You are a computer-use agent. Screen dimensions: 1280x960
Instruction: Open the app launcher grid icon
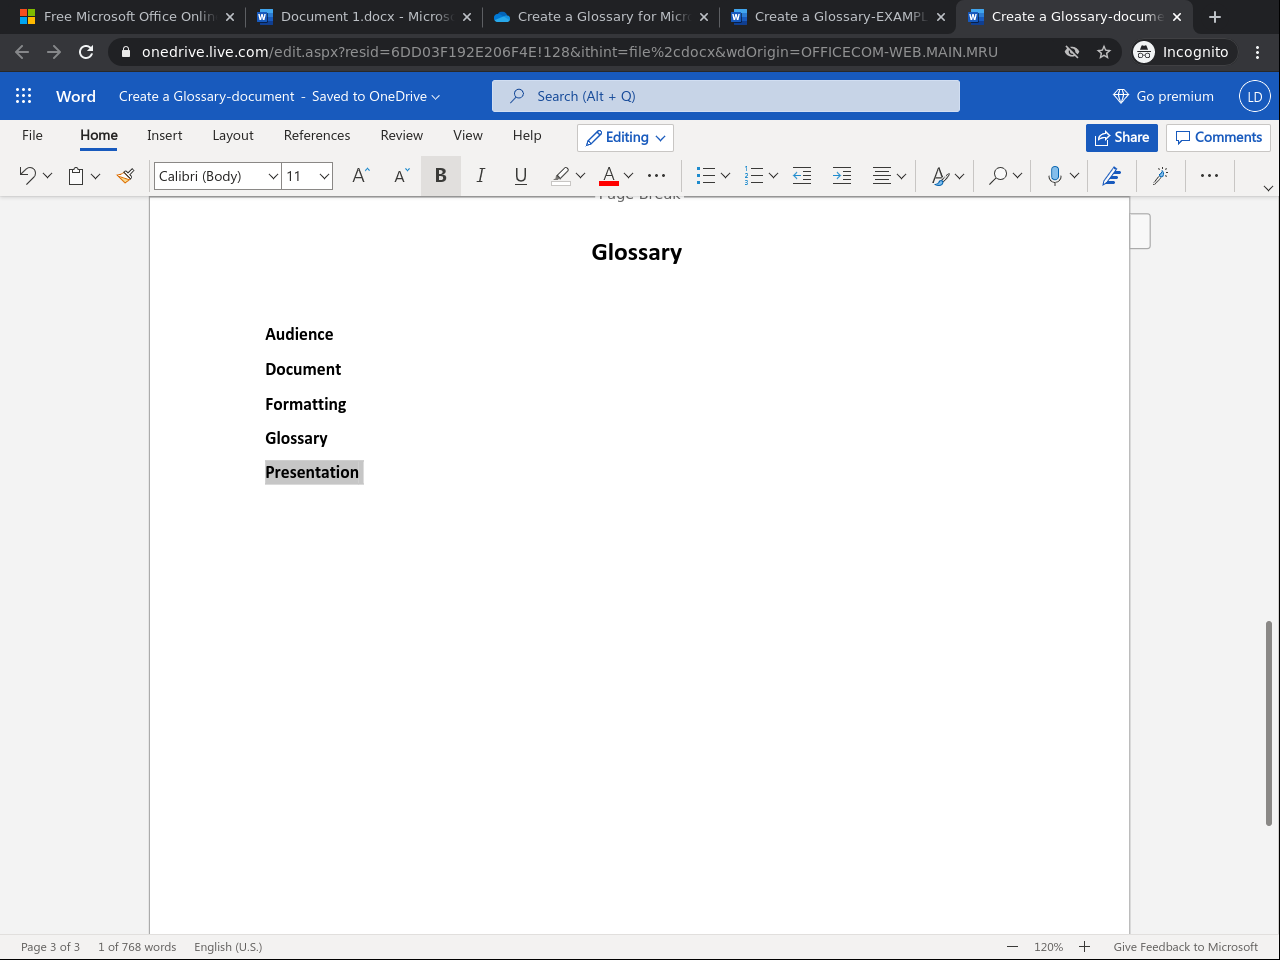point(24,96)
